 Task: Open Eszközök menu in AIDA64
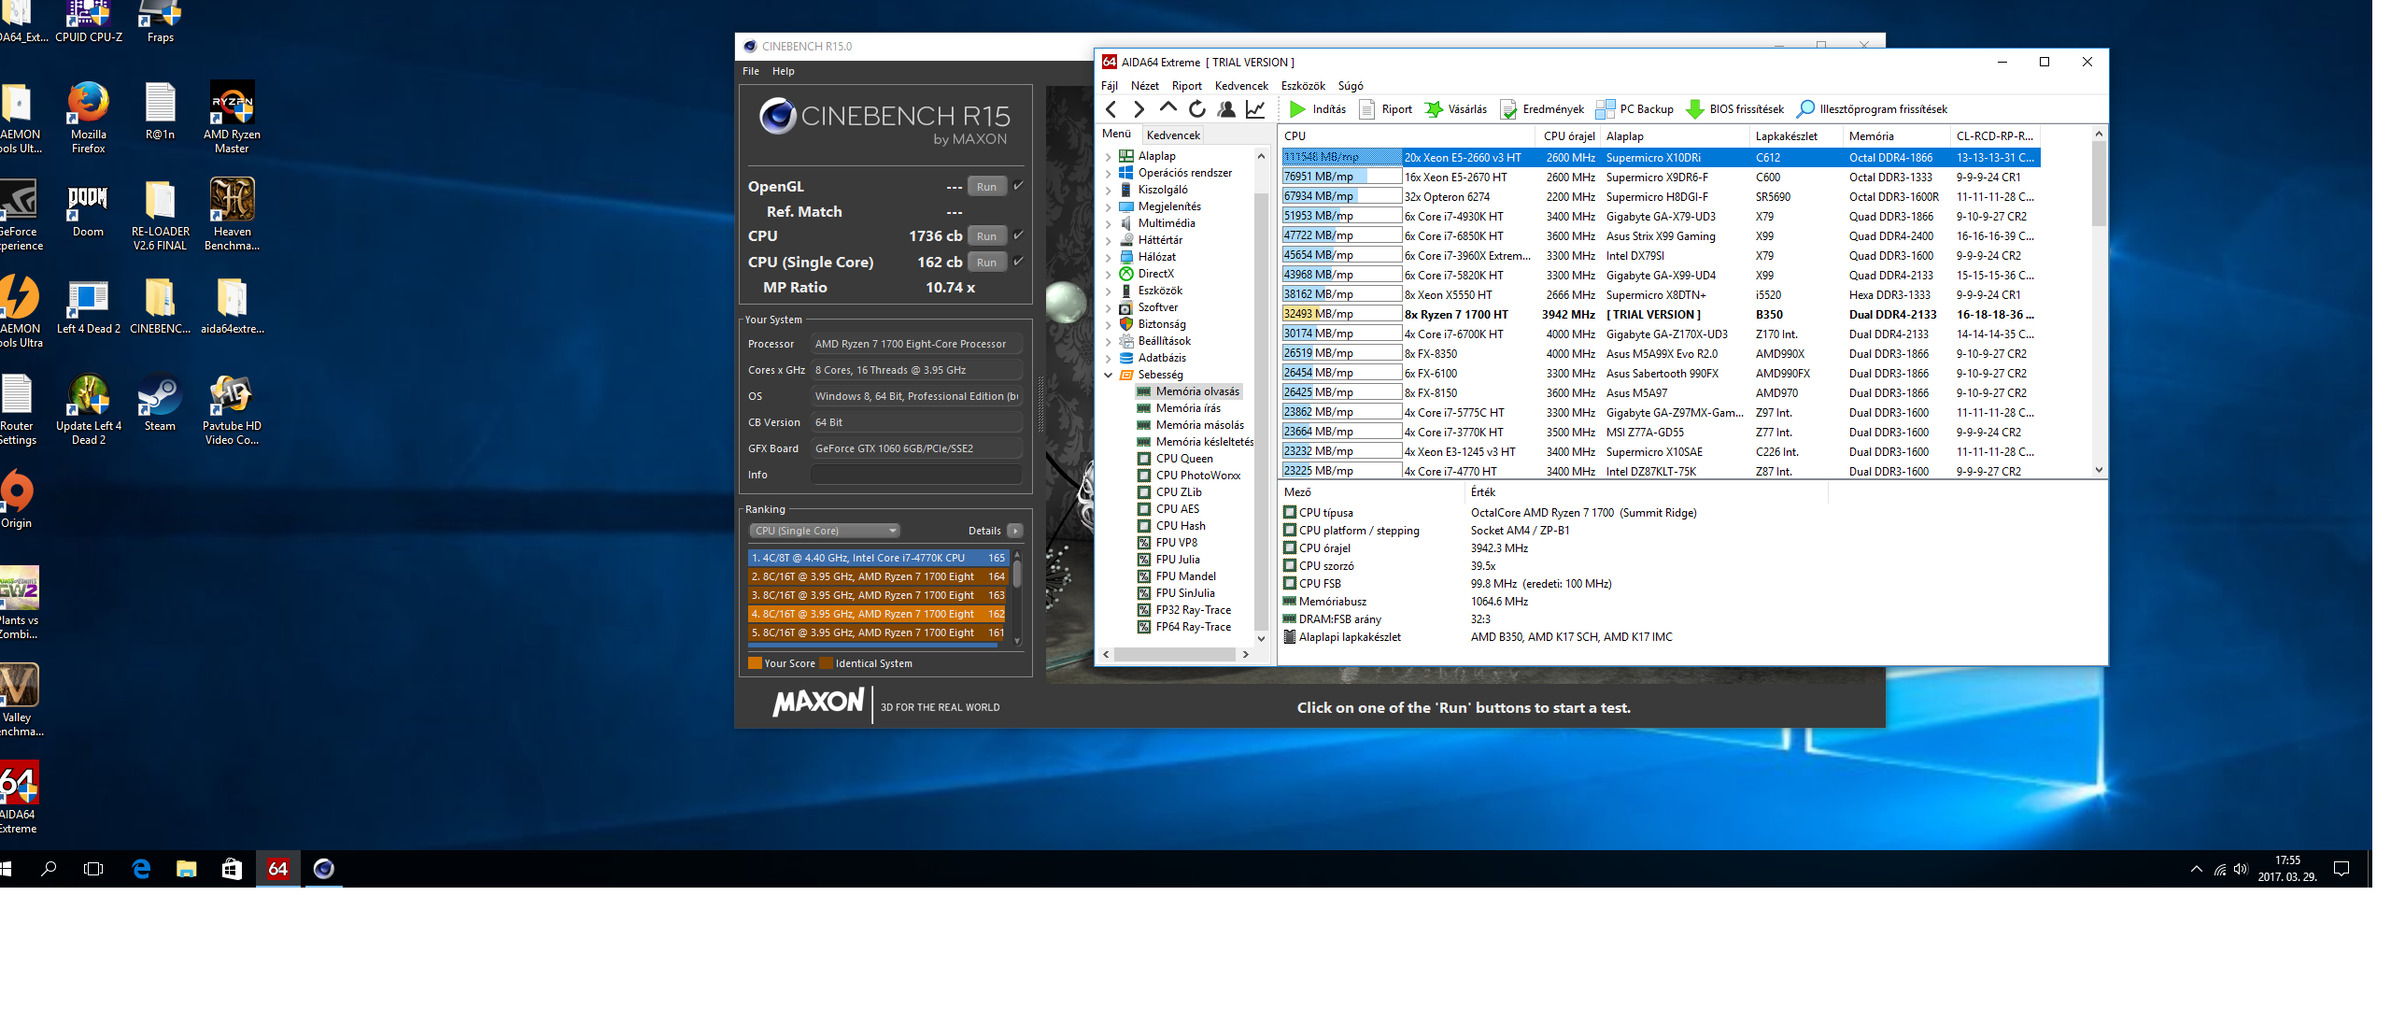point(1303,86)
